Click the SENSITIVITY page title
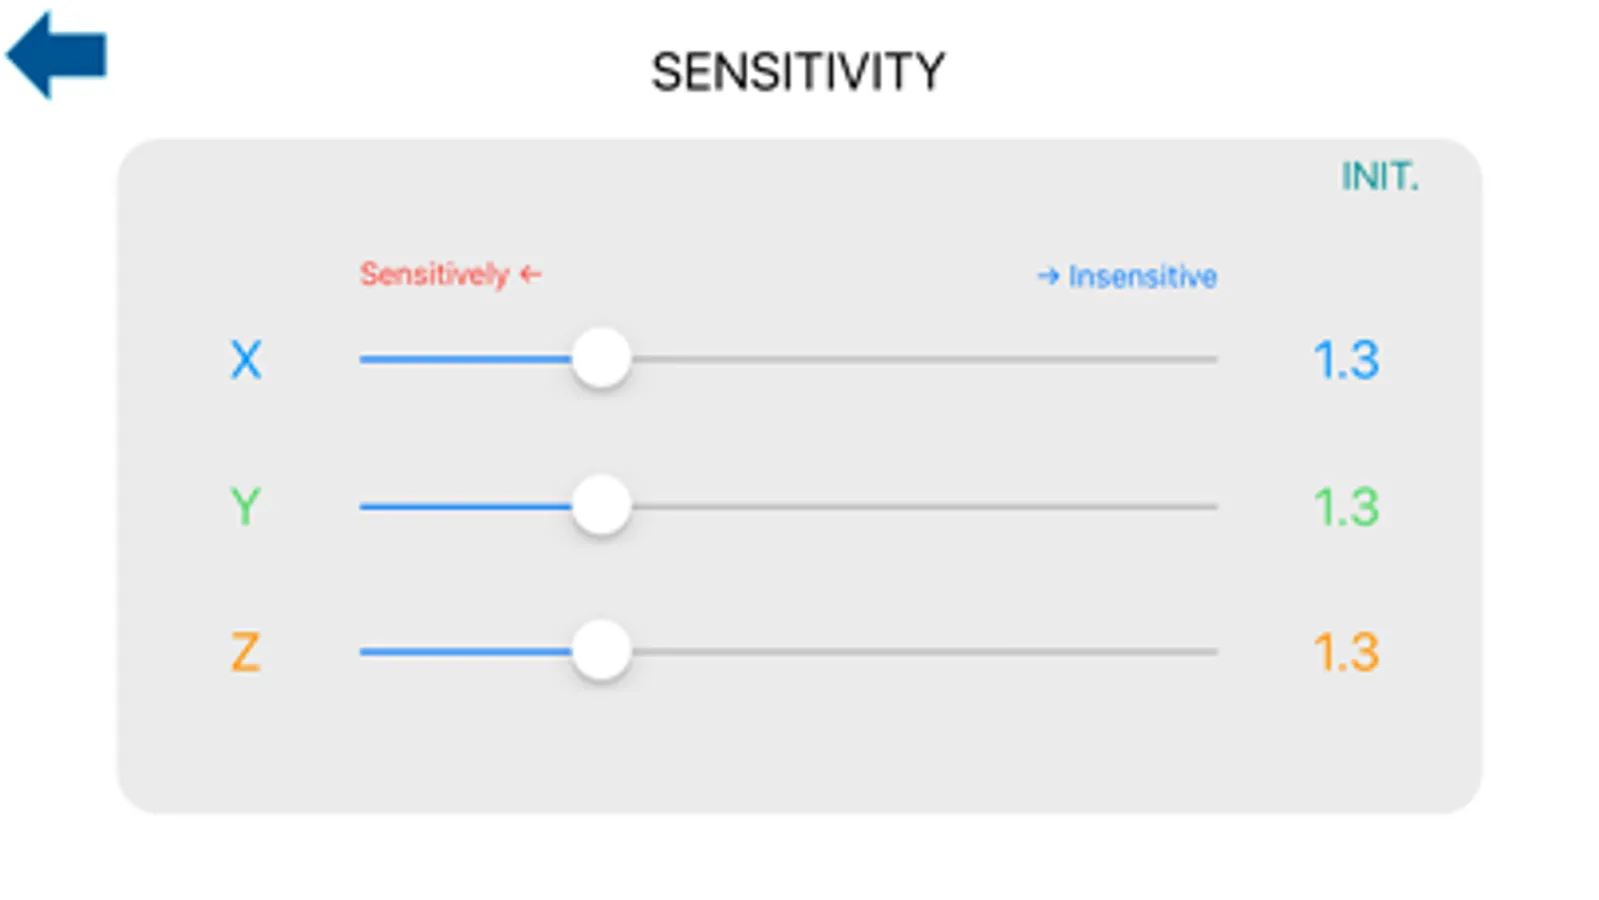1599x900 pixels. click(x=798, y=72)
